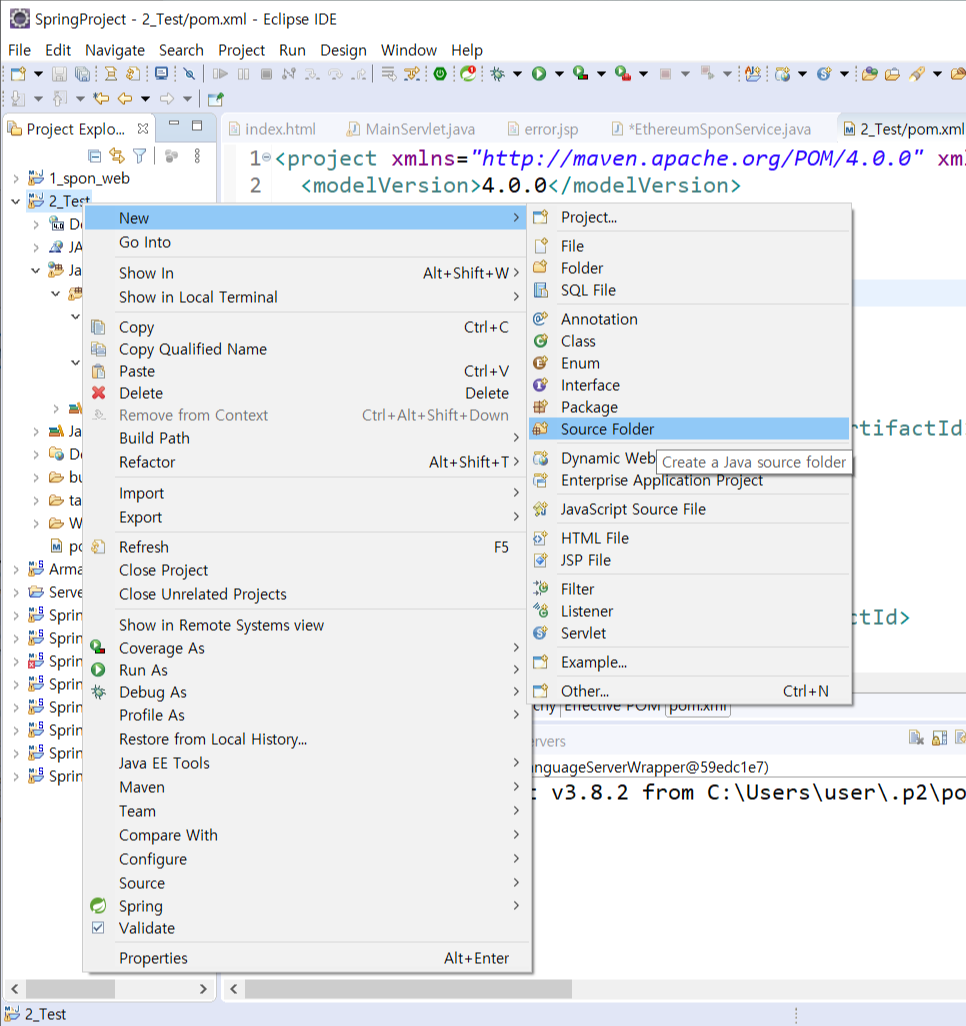Click Project... in New submenu
The image size is (966, 1026).
tap(689, 217)
